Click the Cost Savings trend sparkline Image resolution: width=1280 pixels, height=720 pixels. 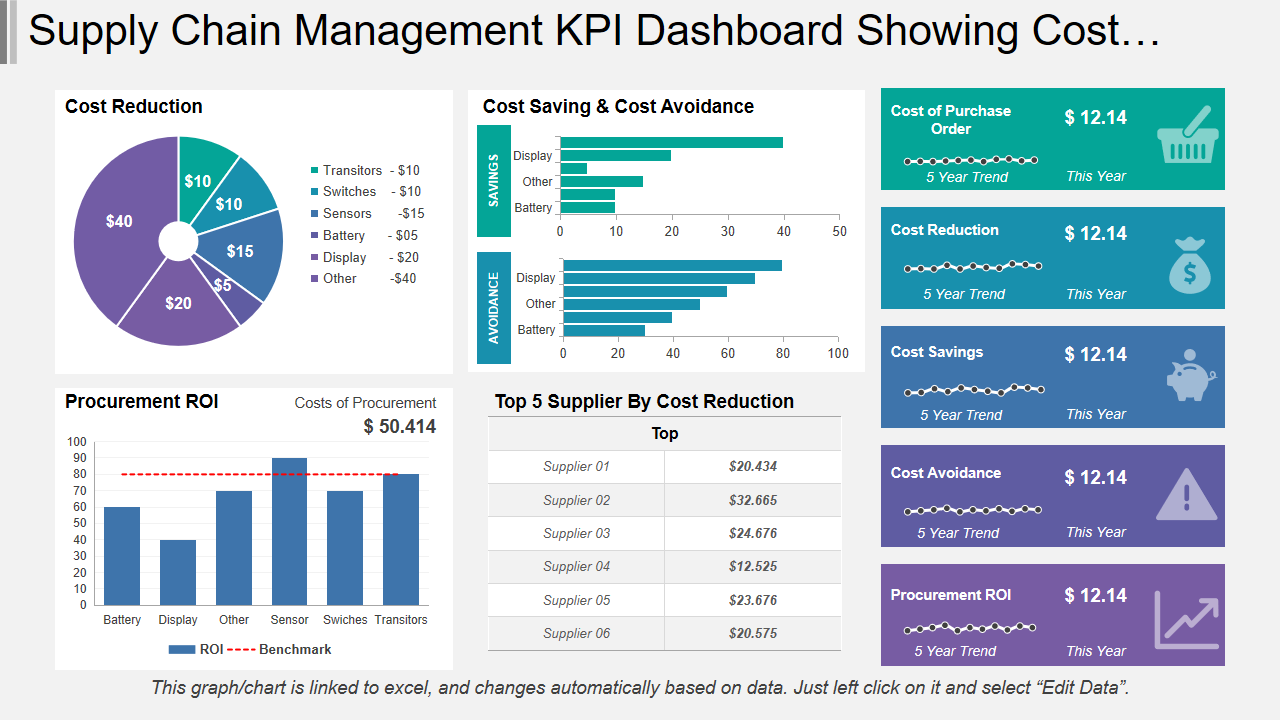[x=973, y=390]
